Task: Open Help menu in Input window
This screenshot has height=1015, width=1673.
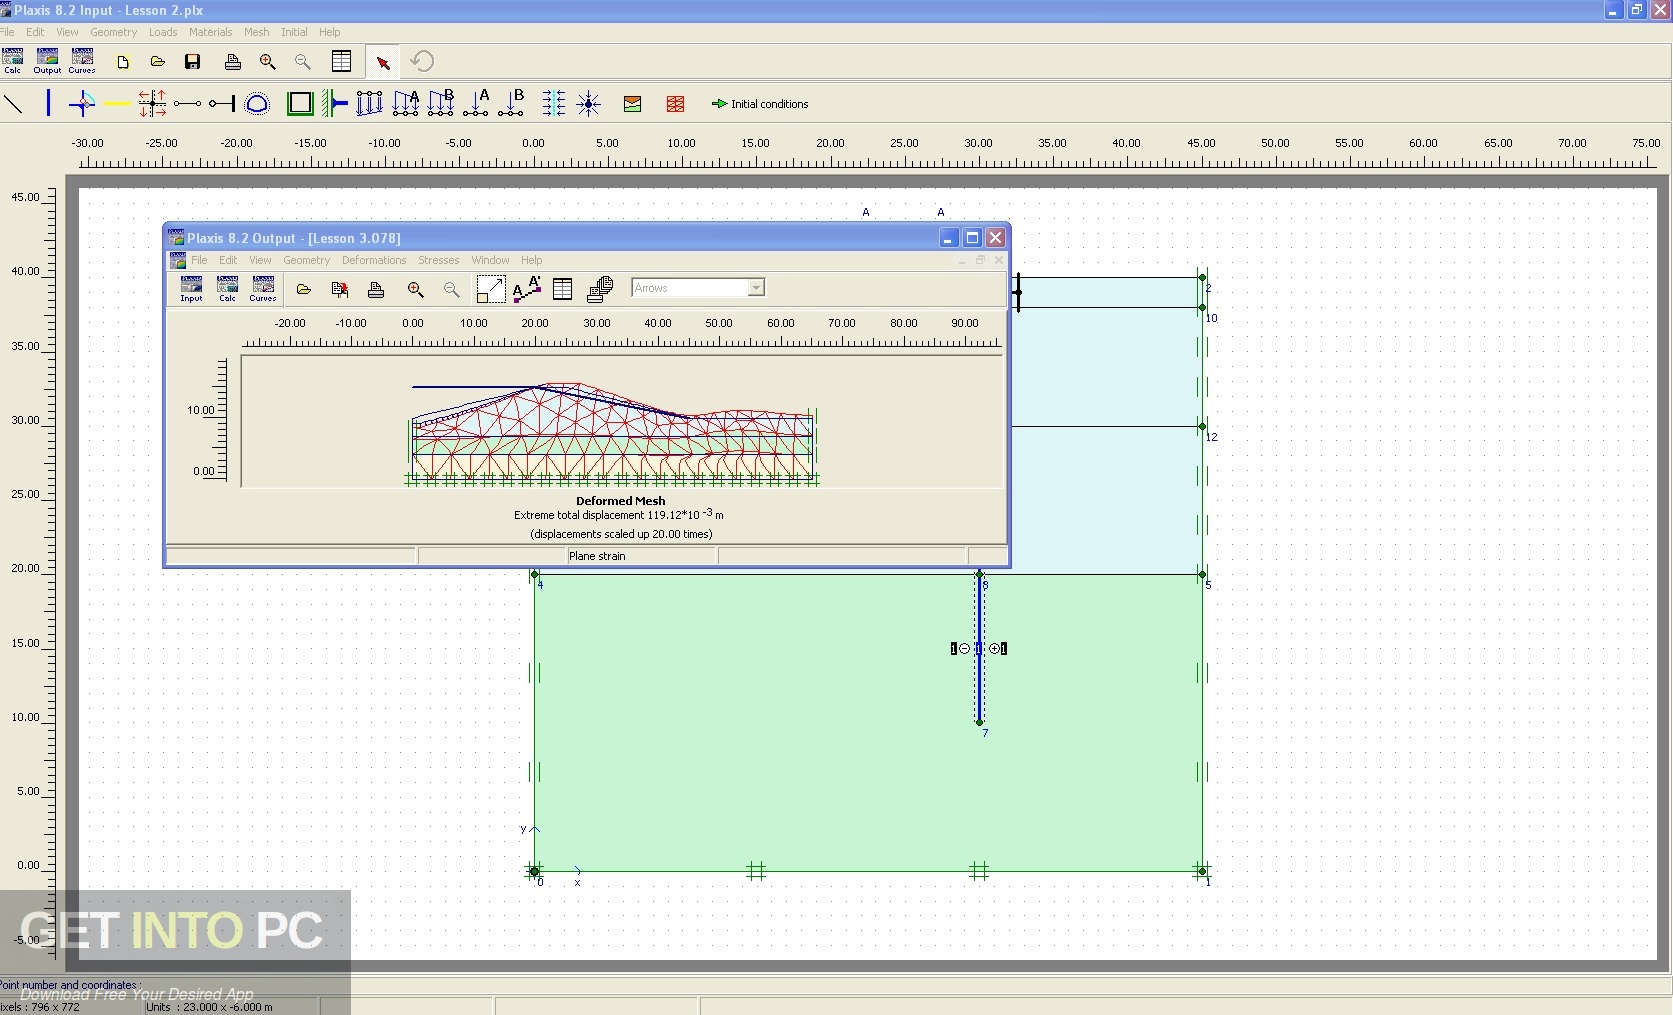Action: (x=330, y=32)
